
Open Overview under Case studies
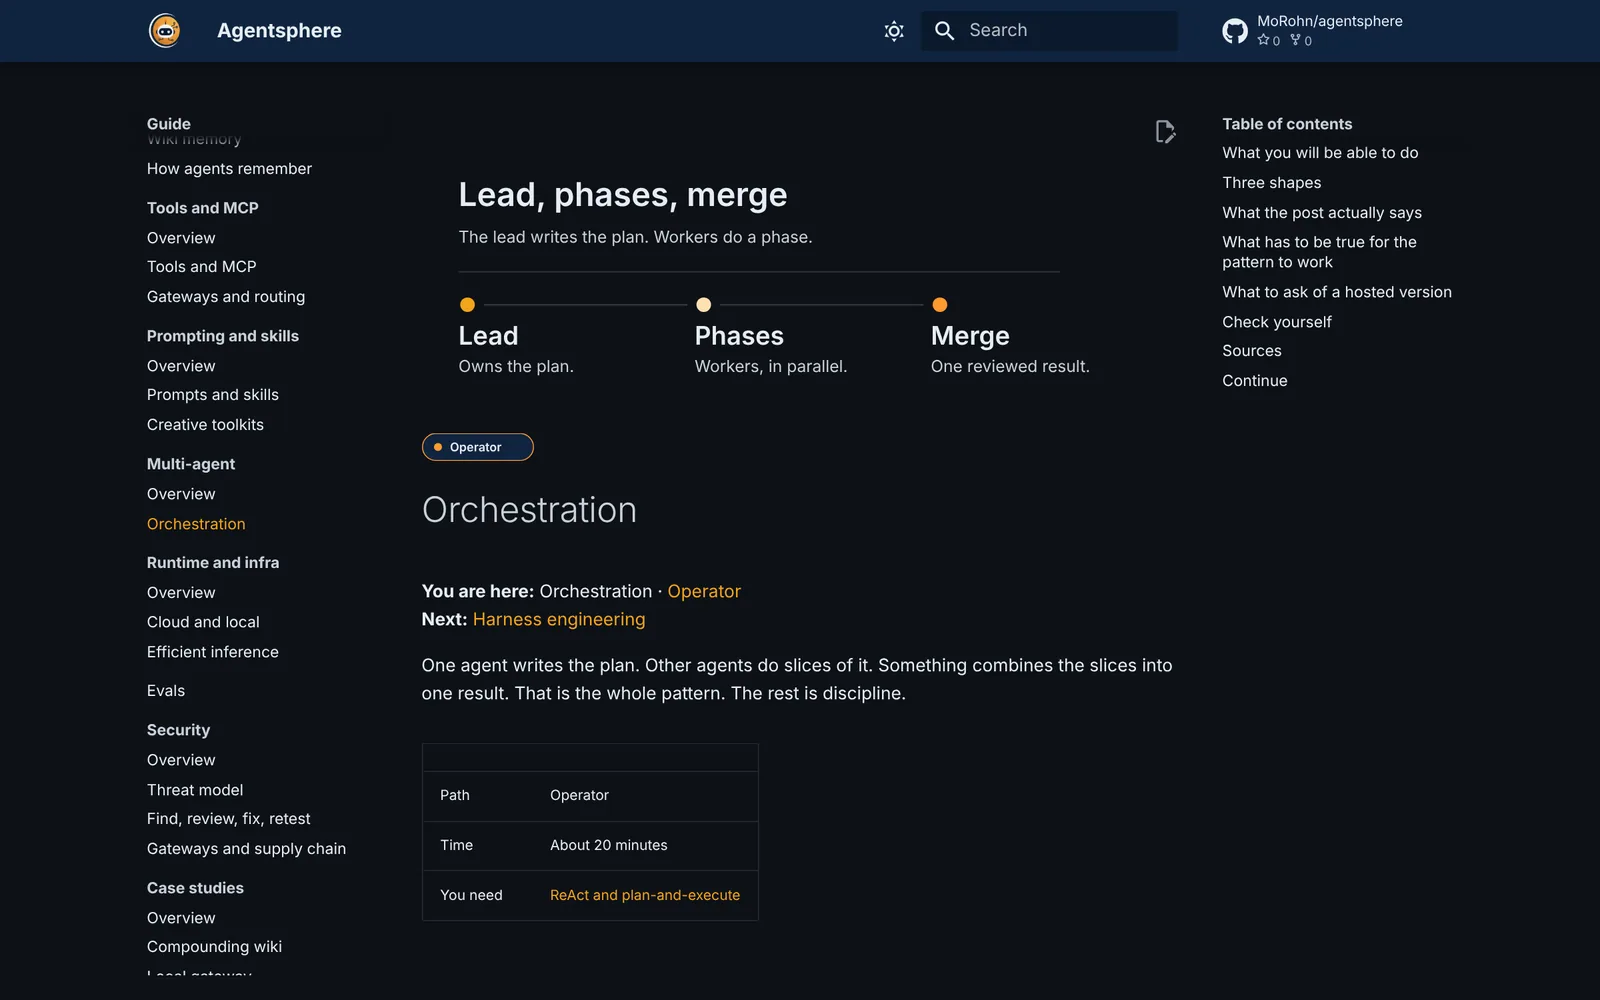(181, 918)
